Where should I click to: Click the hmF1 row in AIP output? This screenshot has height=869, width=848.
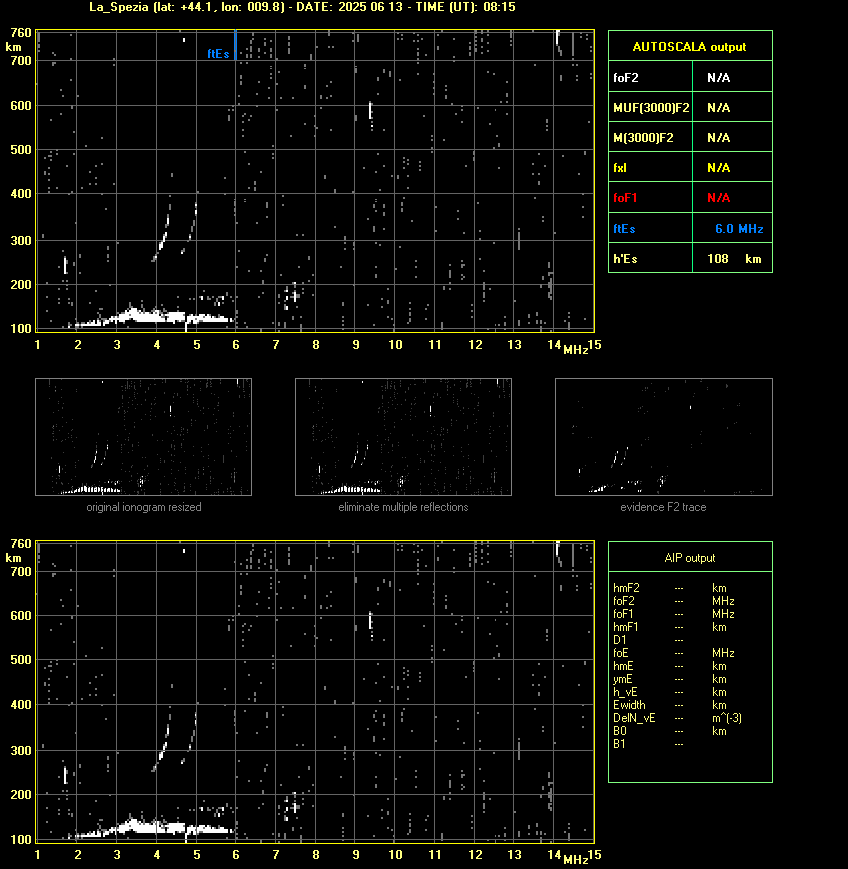point(670,627)
